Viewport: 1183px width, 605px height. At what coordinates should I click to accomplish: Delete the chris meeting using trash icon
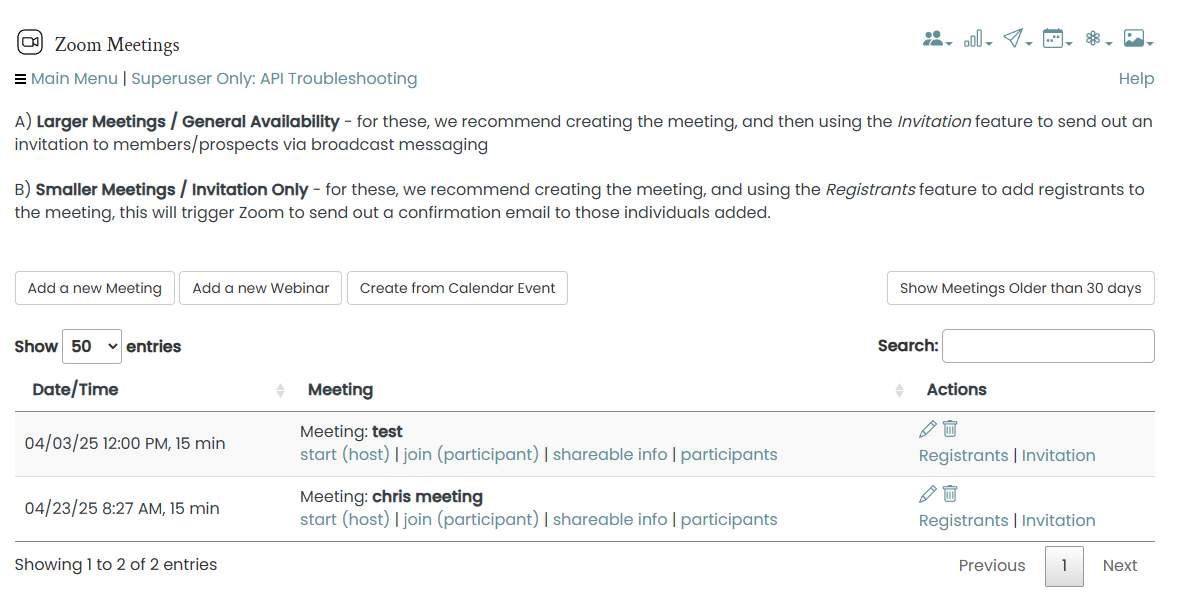[x=950, y=493]
